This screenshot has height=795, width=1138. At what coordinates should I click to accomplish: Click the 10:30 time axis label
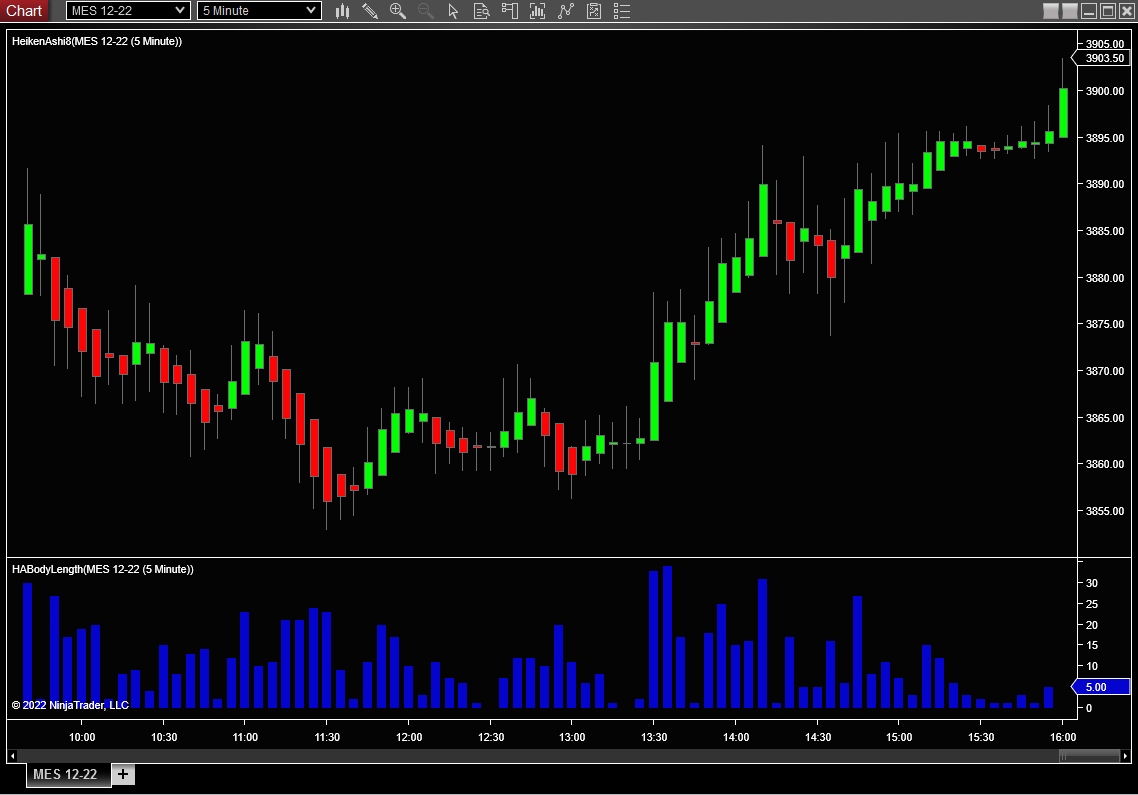pos(164,738)
